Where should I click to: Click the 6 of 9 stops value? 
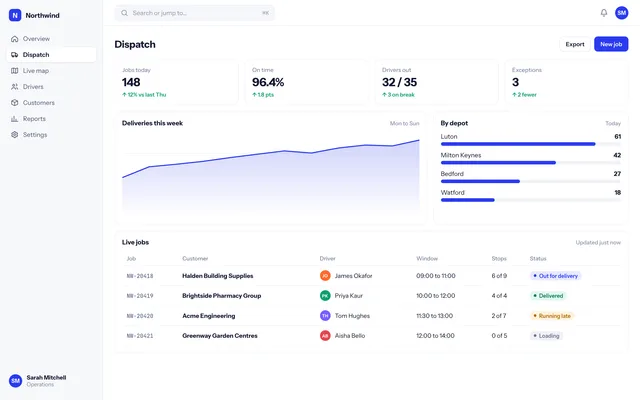click(499, 276)
